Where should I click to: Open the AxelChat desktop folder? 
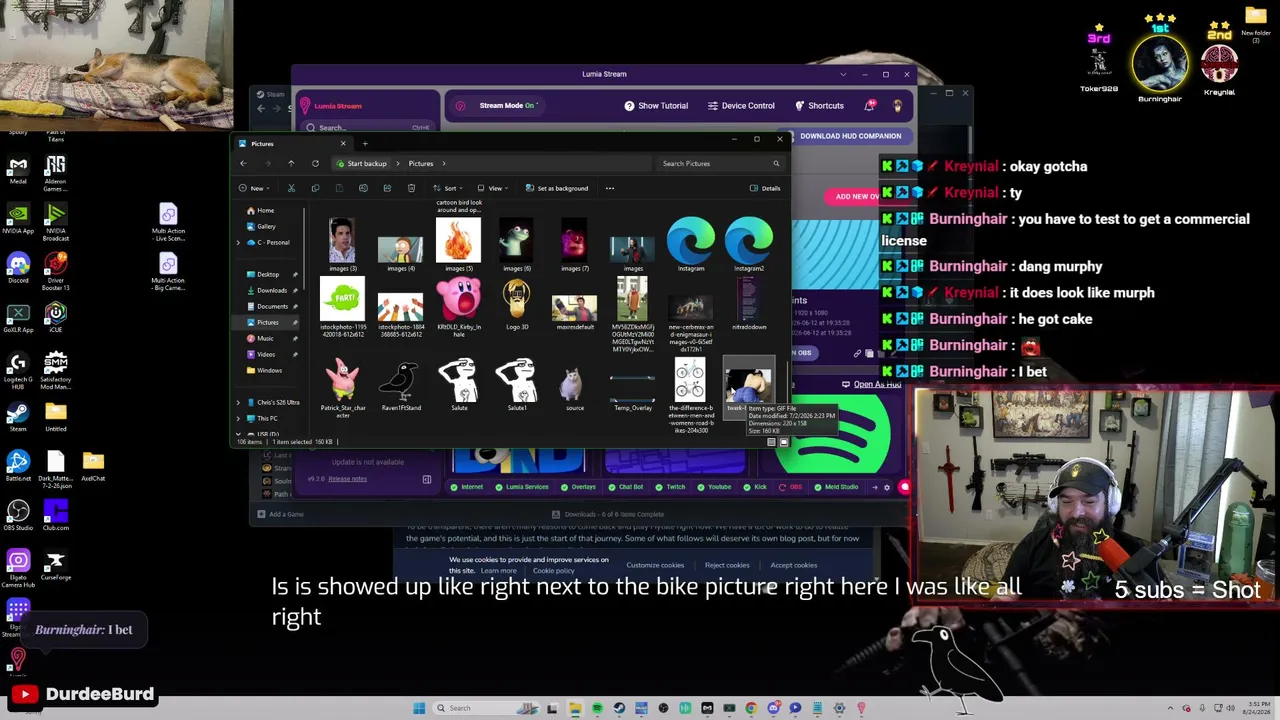[x=93, y=465]
